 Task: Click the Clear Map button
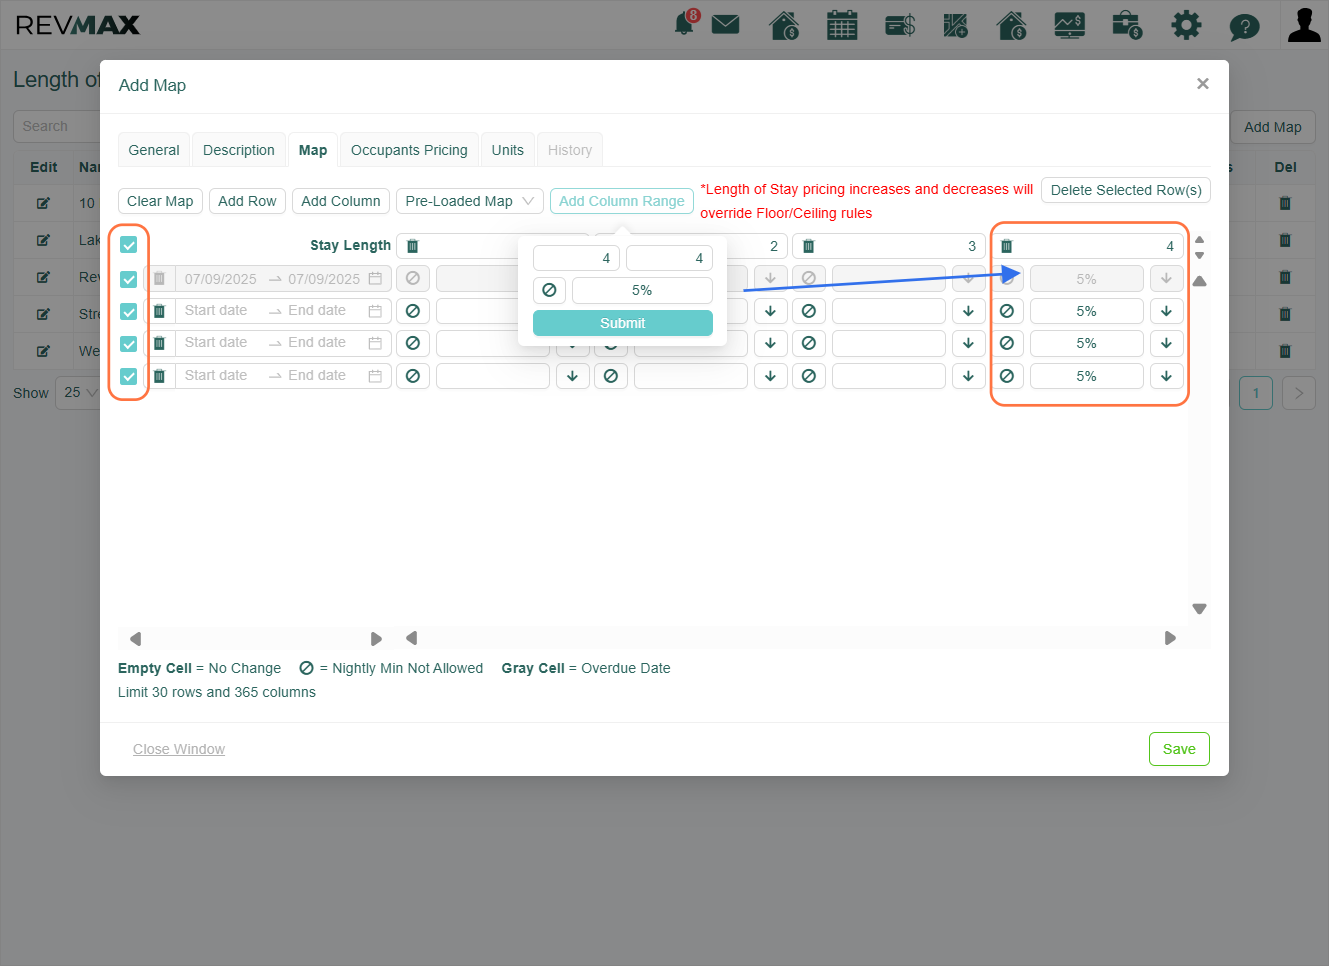point(160,201)
